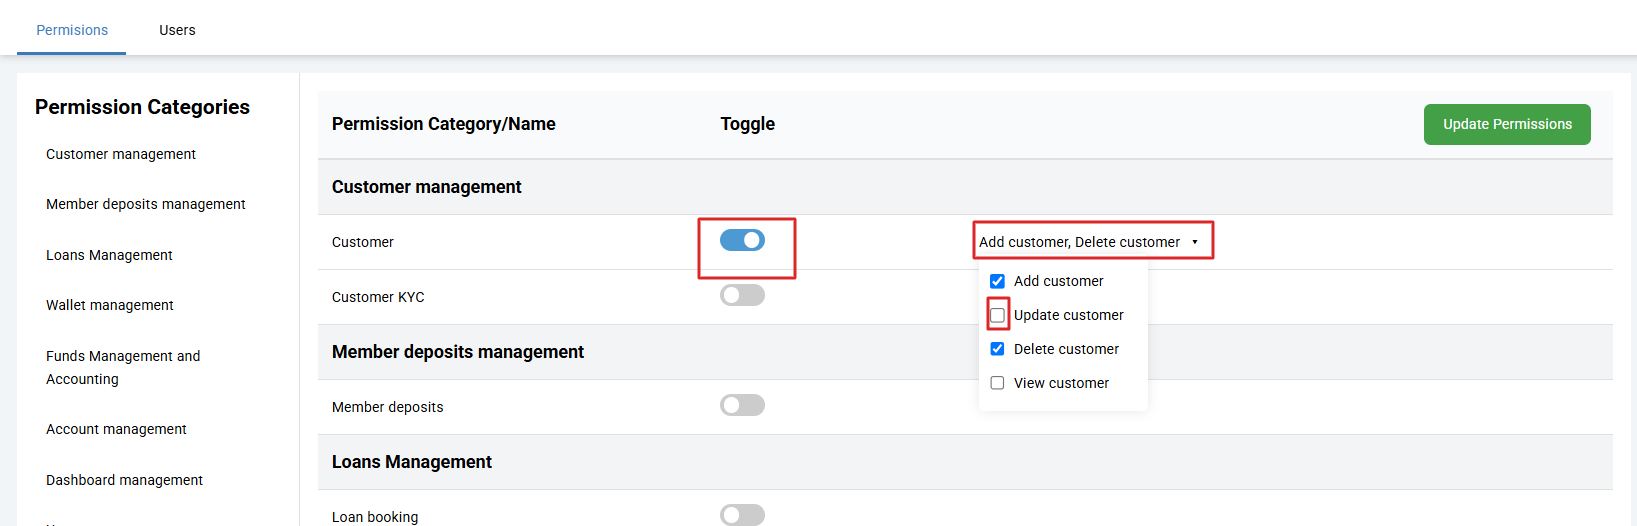Screen dimensions: 1637x526
Task: Enable the Member deposits toggle
Action: click(742, 405)
